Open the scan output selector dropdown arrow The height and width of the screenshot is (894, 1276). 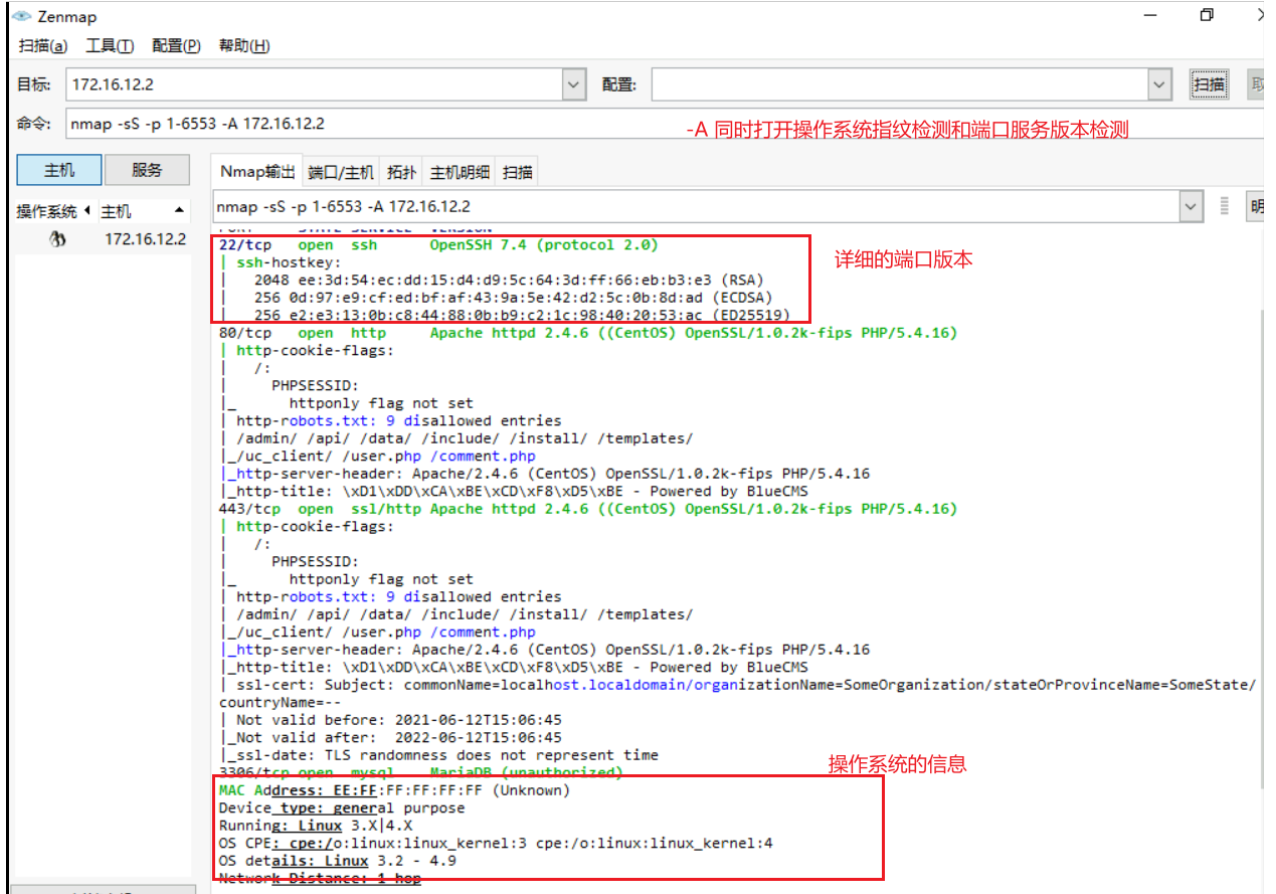[x=1191, y=207]
